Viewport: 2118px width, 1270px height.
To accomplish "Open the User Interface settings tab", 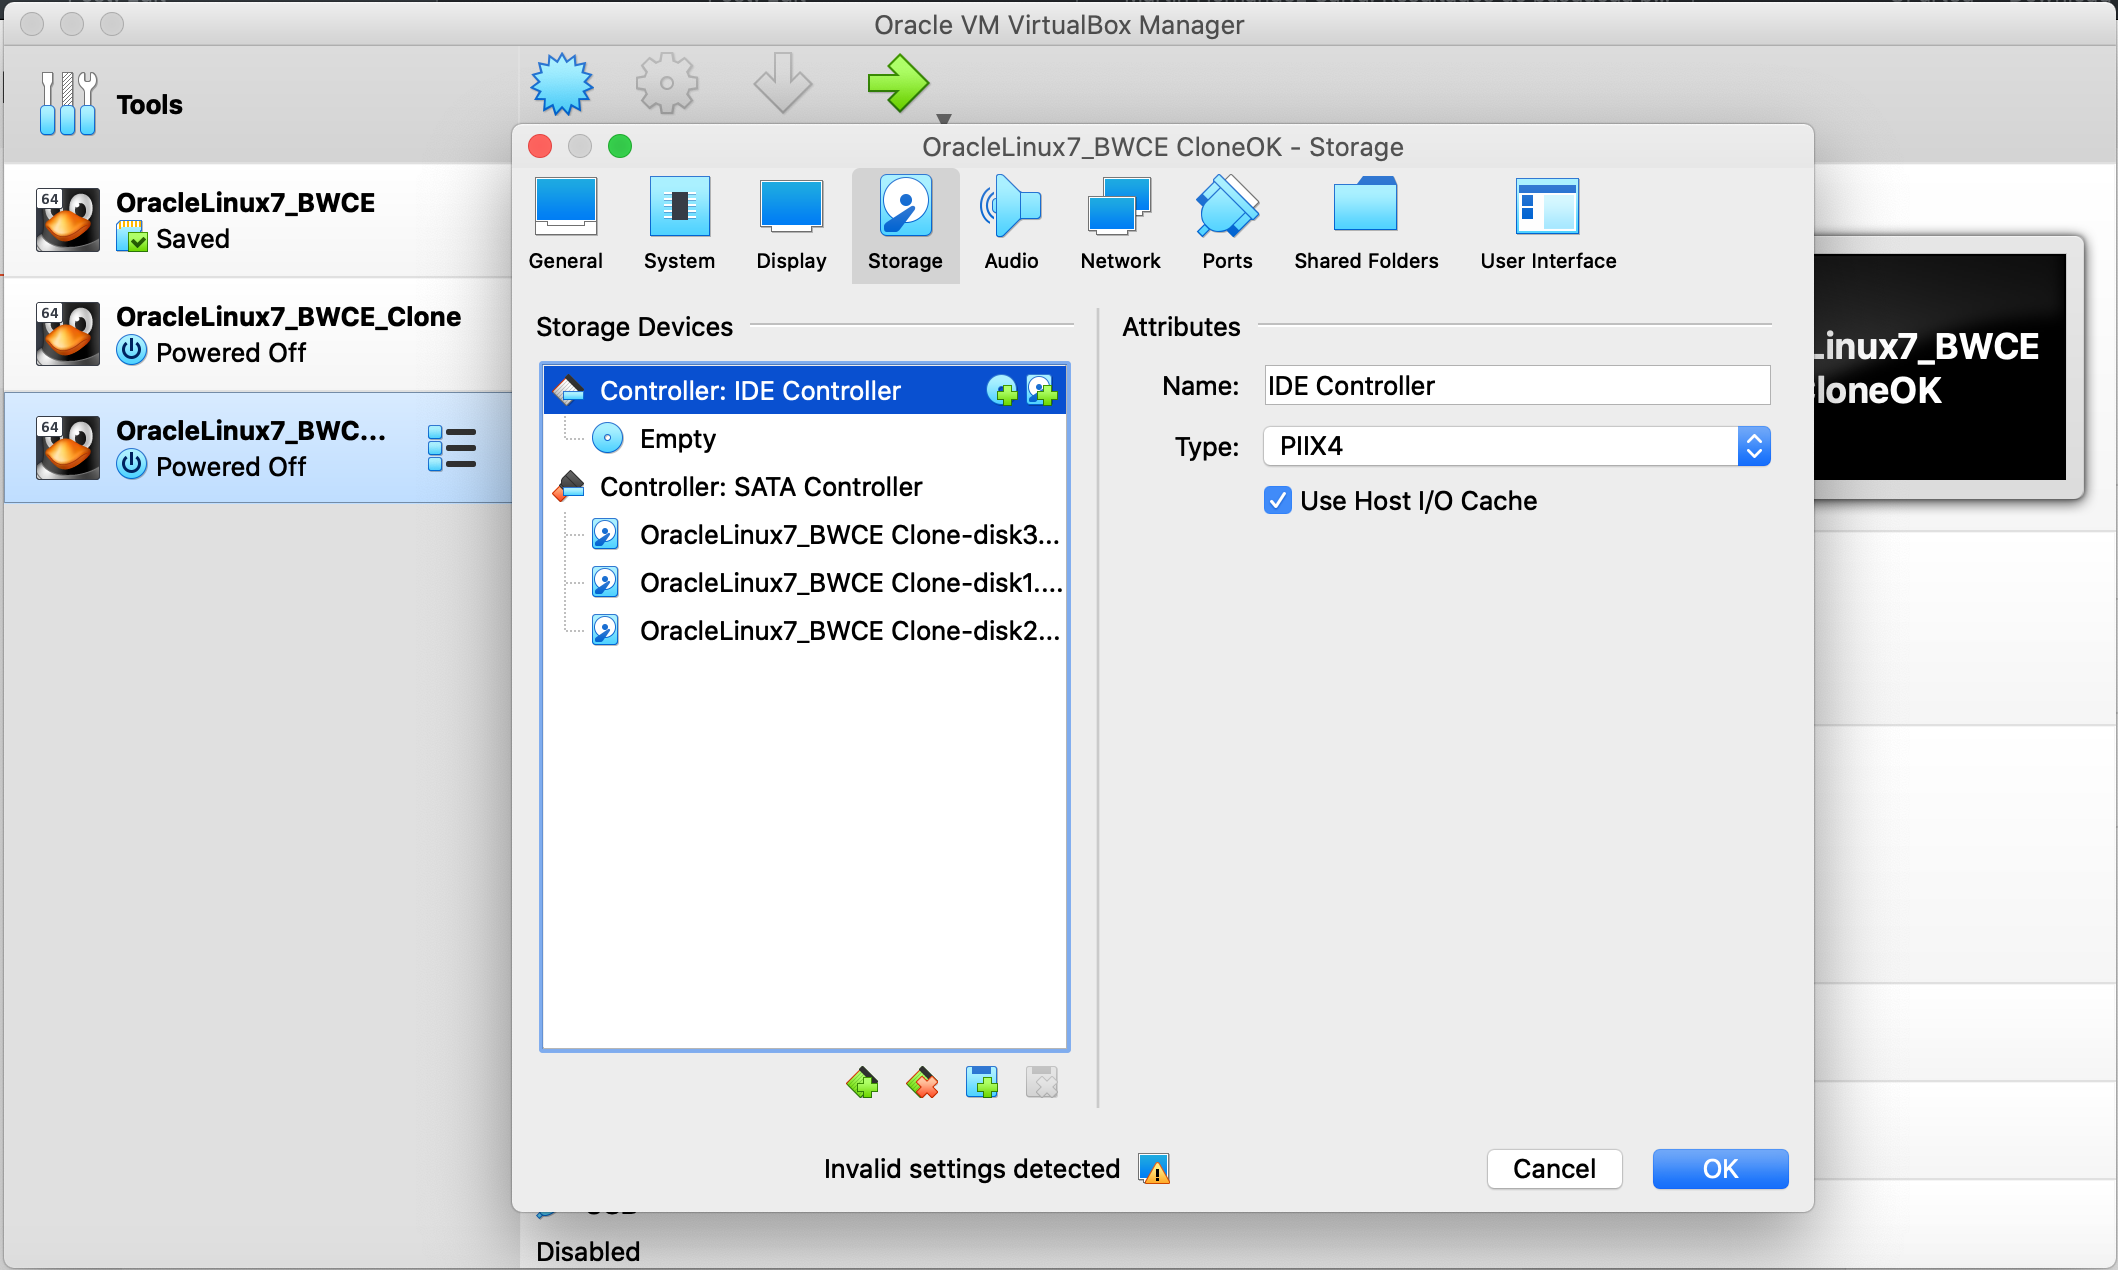I will [x=1548, y=225].
